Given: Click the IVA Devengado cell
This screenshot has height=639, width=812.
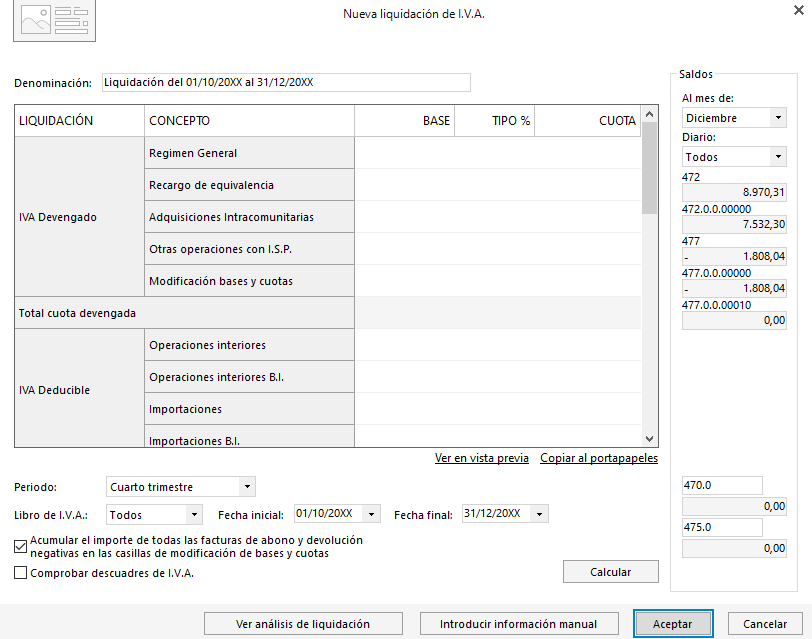Looking at the screenshot, I should point(79,217).
